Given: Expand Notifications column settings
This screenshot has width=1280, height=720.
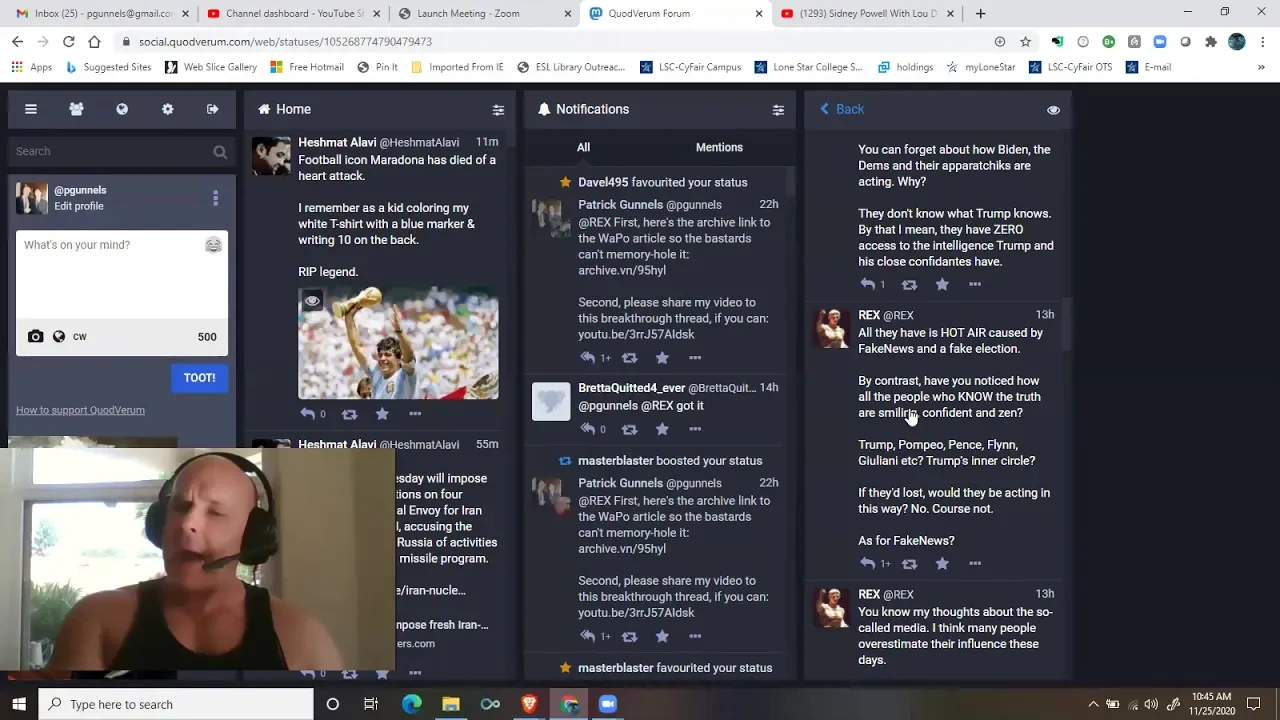Looking at the screenshot, I should click(778, 110).
